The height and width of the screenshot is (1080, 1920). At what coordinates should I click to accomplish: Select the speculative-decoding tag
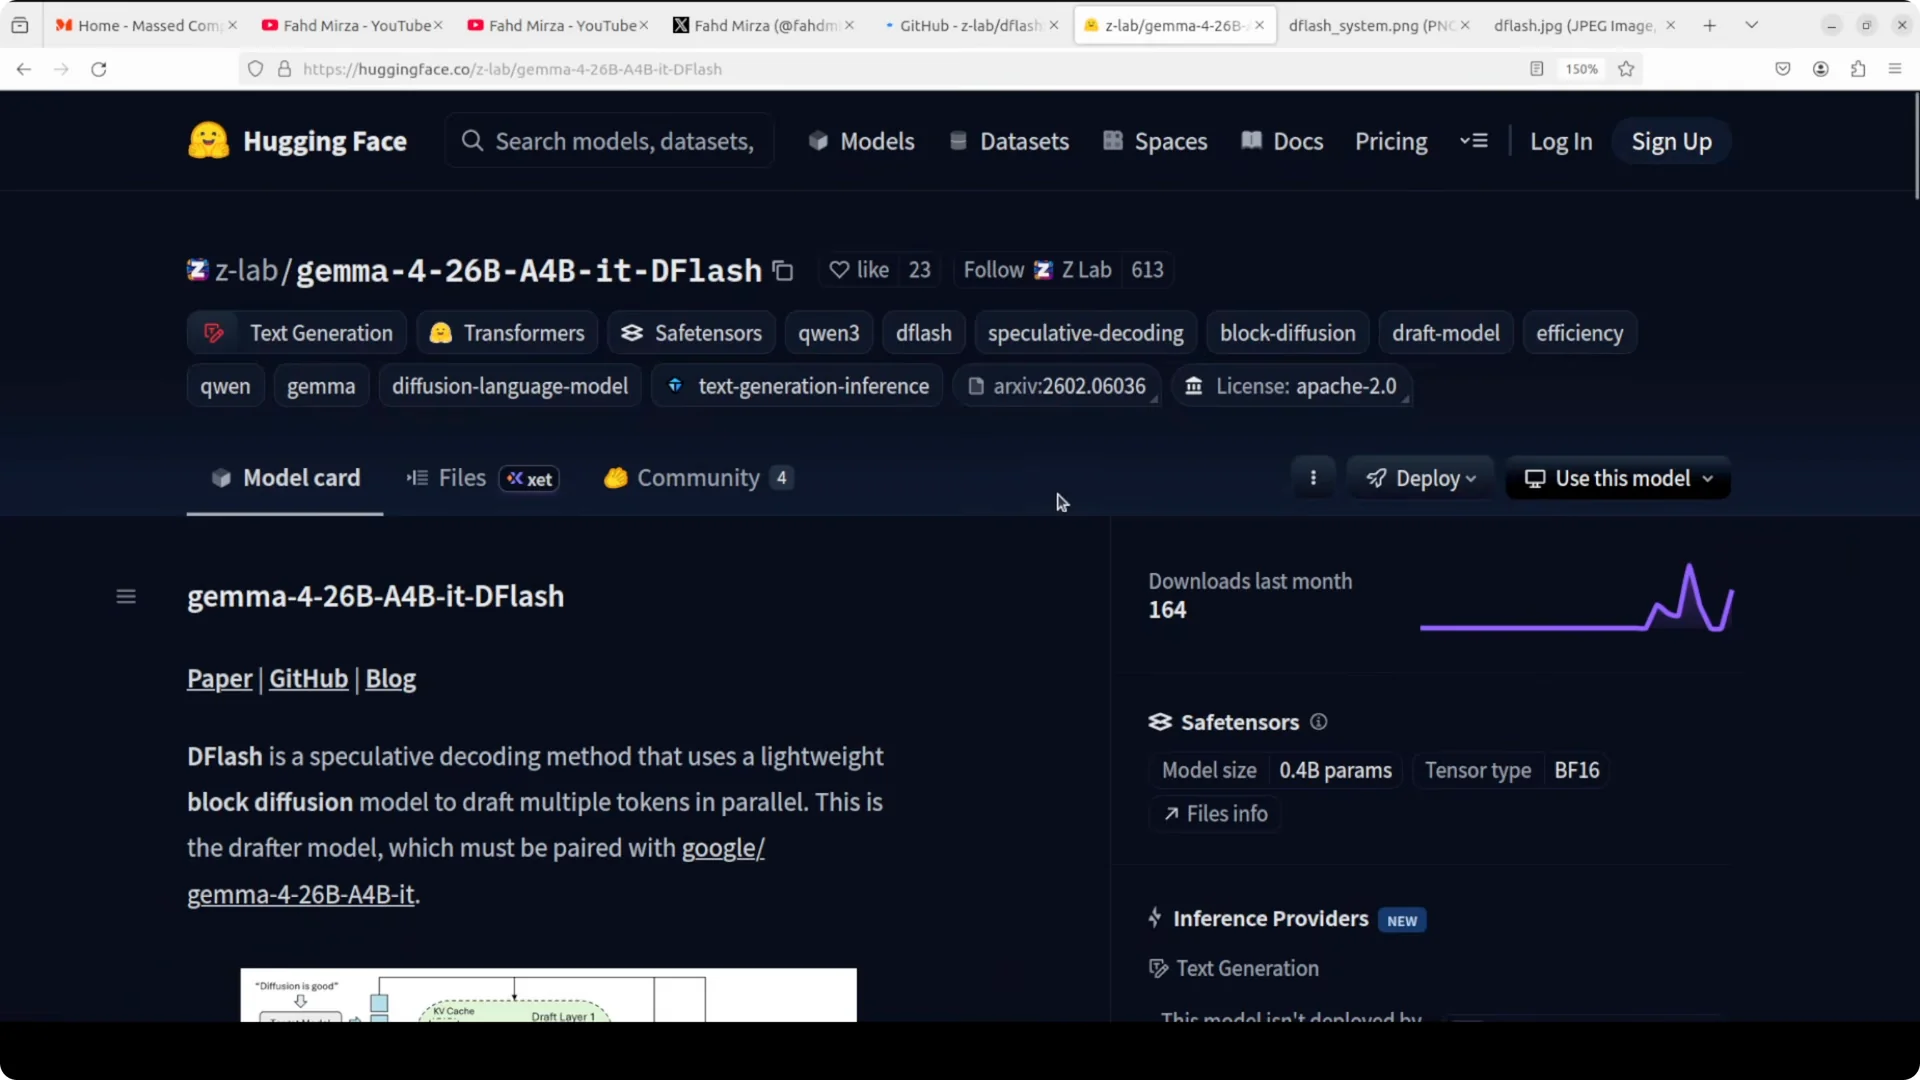tap(1085, 333)
